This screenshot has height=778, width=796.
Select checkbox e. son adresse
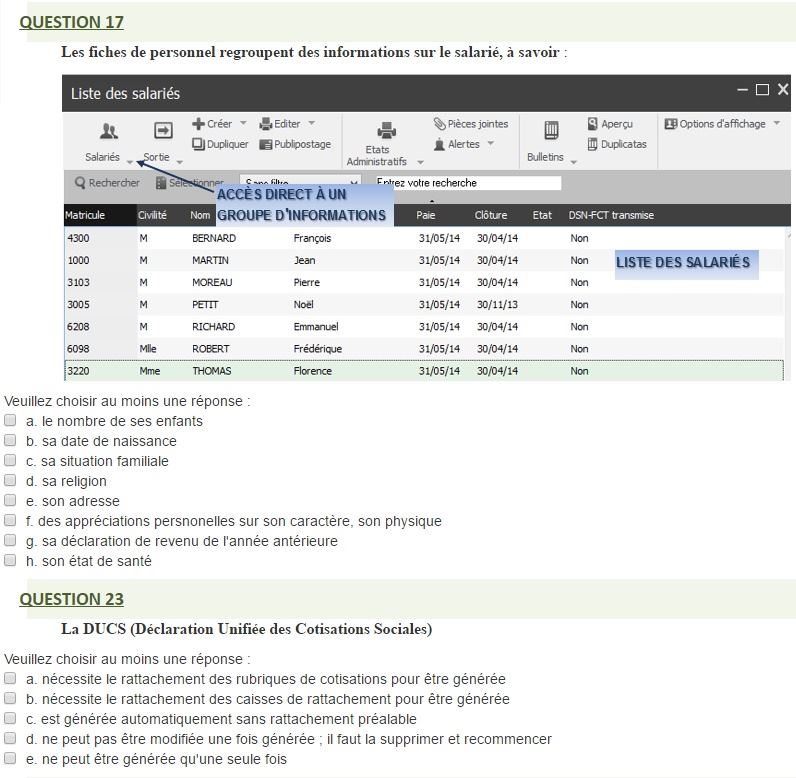[x=10, y=500]
